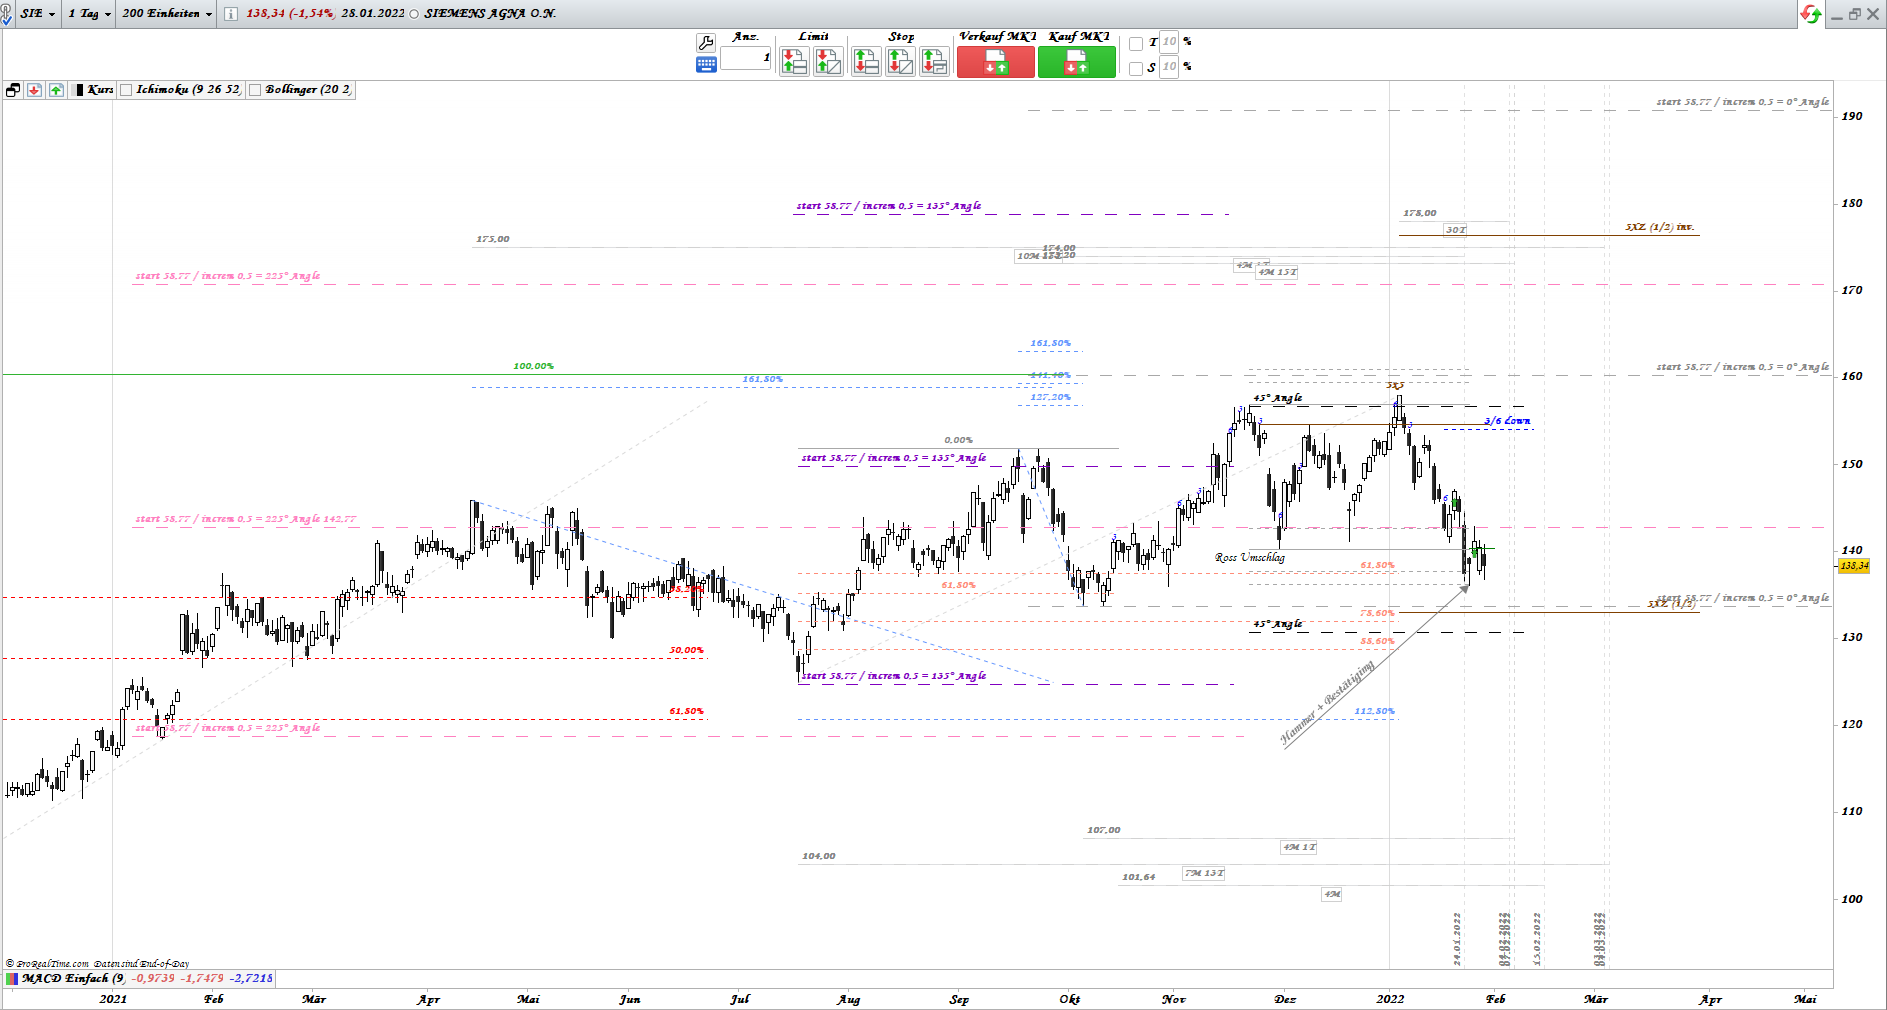This screenshot has height=1010, width=1887.
Task: Click the 28.01.2022 date in header
Action: click(x=372, y=14)
